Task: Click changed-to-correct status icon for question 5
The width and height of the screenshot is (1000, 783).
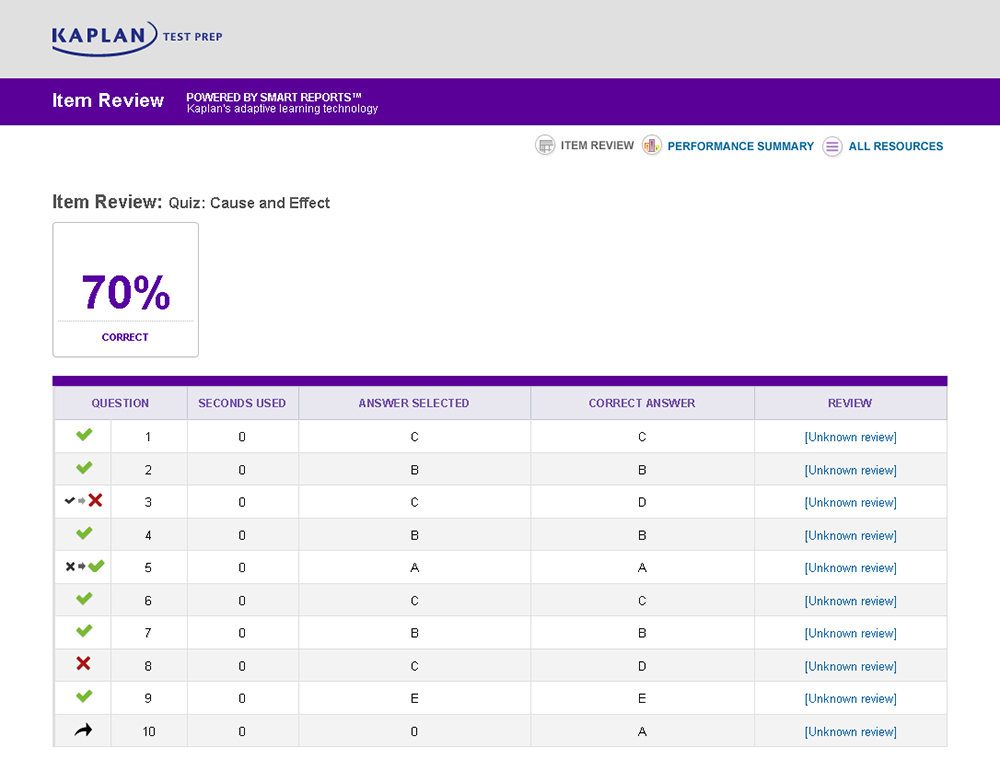Action: 84,567
